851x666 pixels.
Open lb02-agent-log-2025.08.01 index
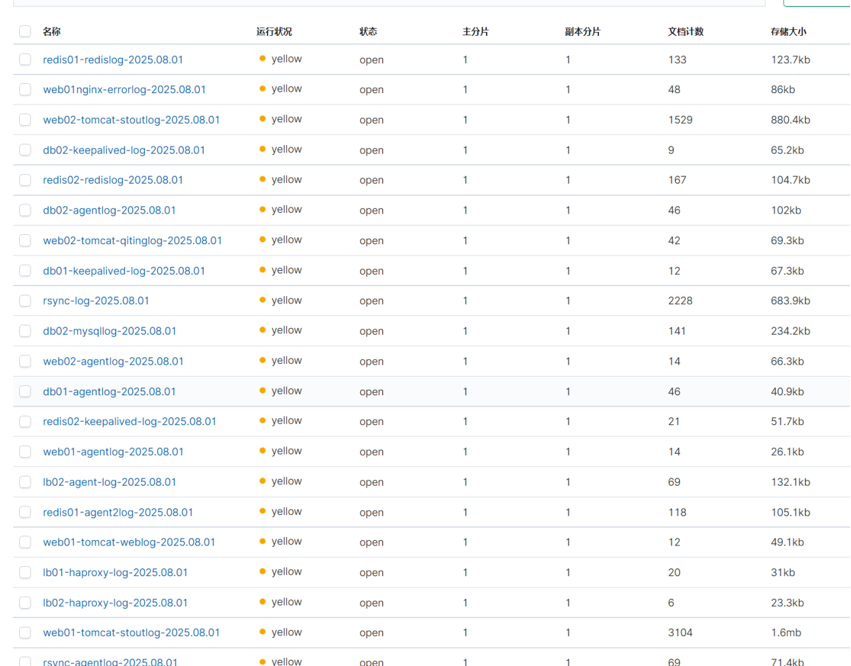109,482
